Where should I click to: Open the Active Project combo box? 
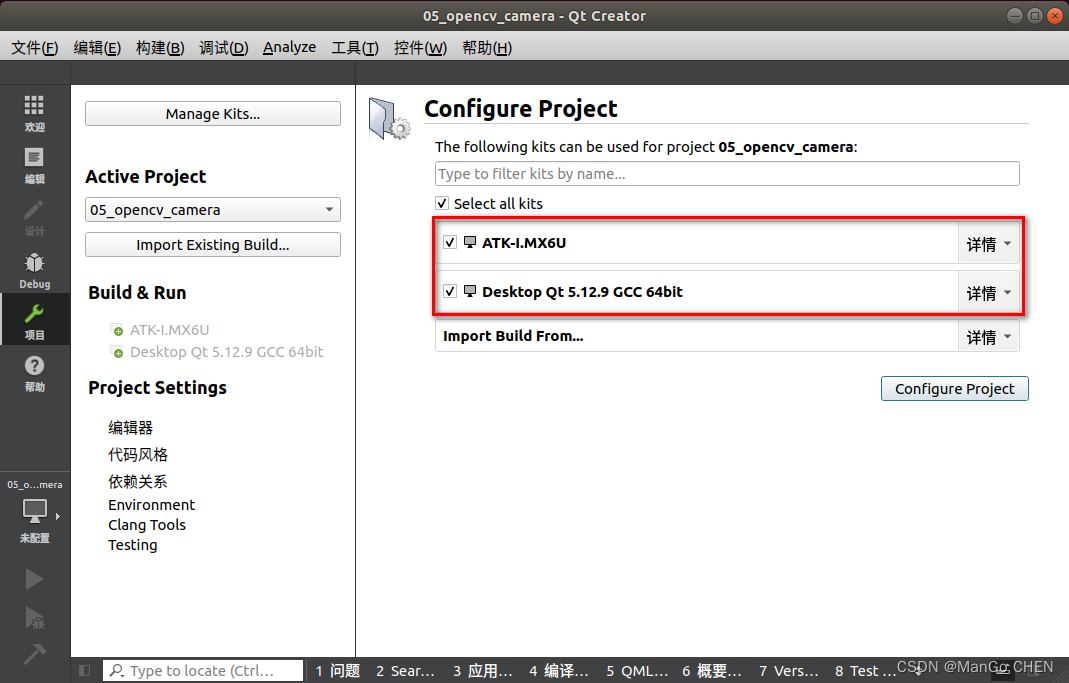click(213, 210)
